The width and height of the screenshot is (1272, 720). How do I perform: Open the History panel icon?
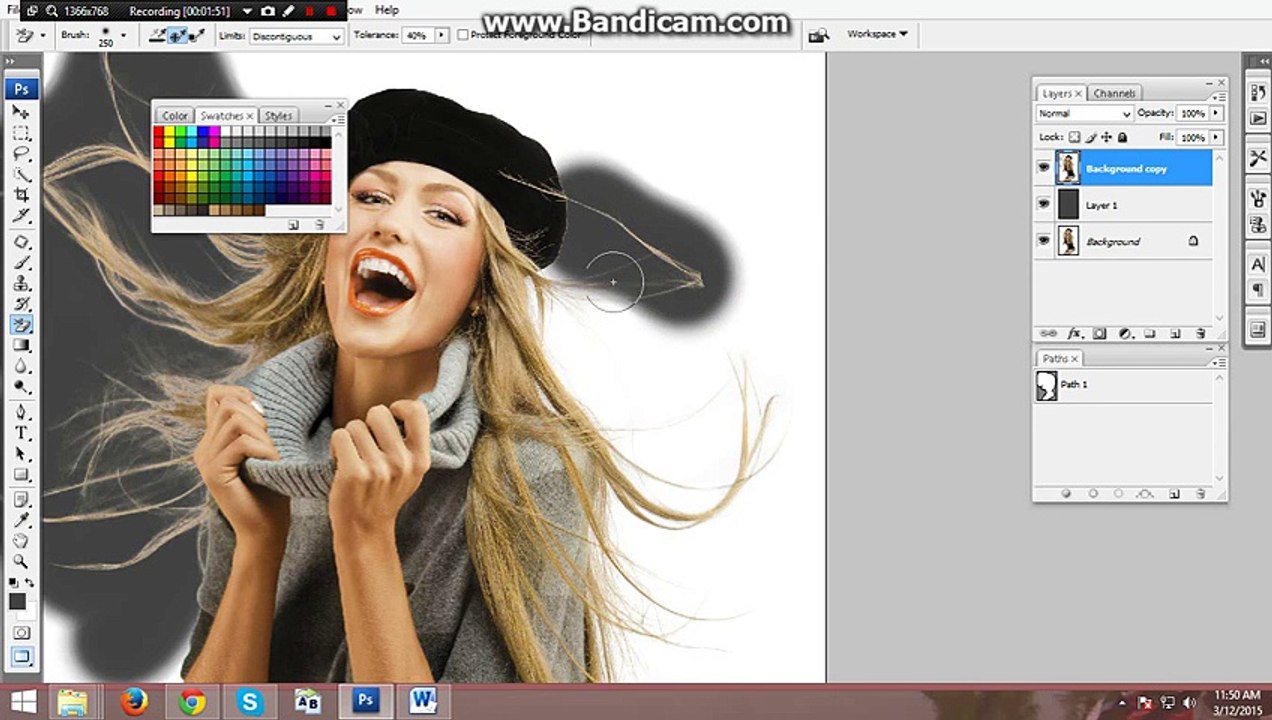click(1257, 93)
